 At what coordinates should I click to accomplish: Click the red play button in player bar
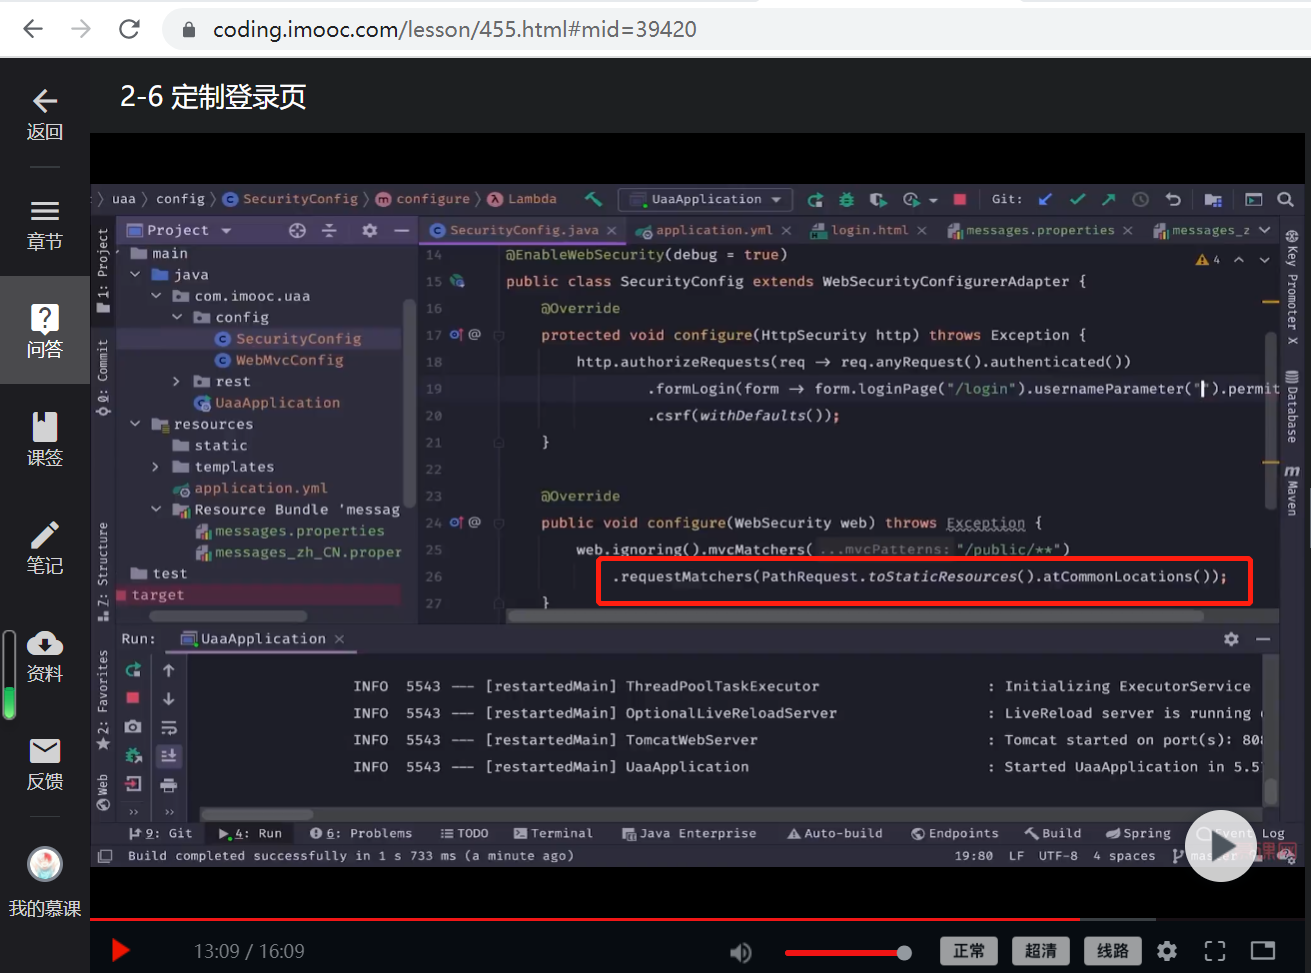click(x=120, y=950)
